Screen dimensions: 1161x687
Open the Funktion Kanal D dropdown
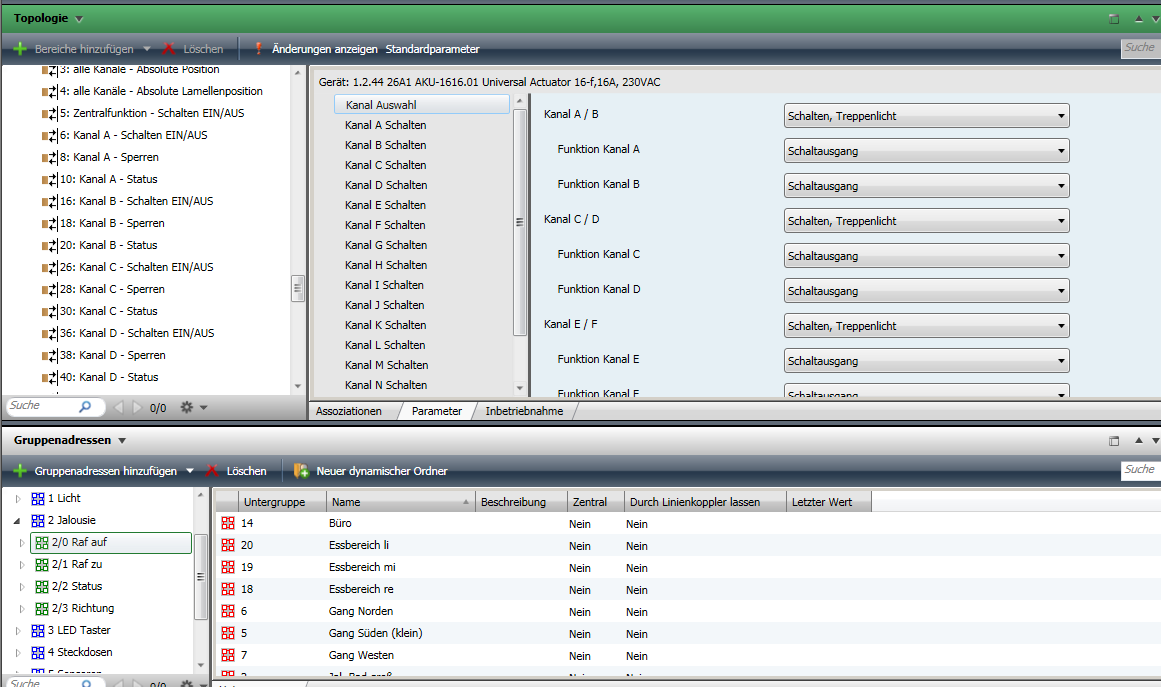(x=926, y=290)
